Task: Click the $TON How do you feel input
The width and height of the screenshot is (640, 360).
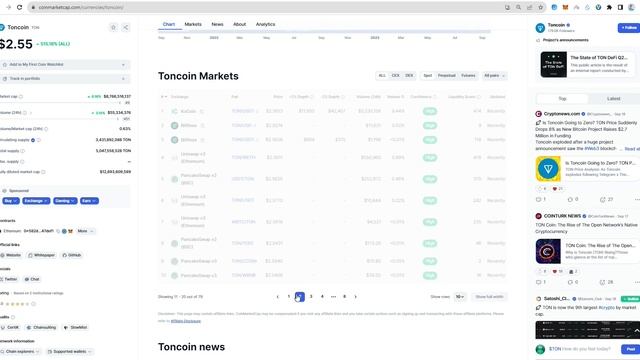Action: (579, 349)
